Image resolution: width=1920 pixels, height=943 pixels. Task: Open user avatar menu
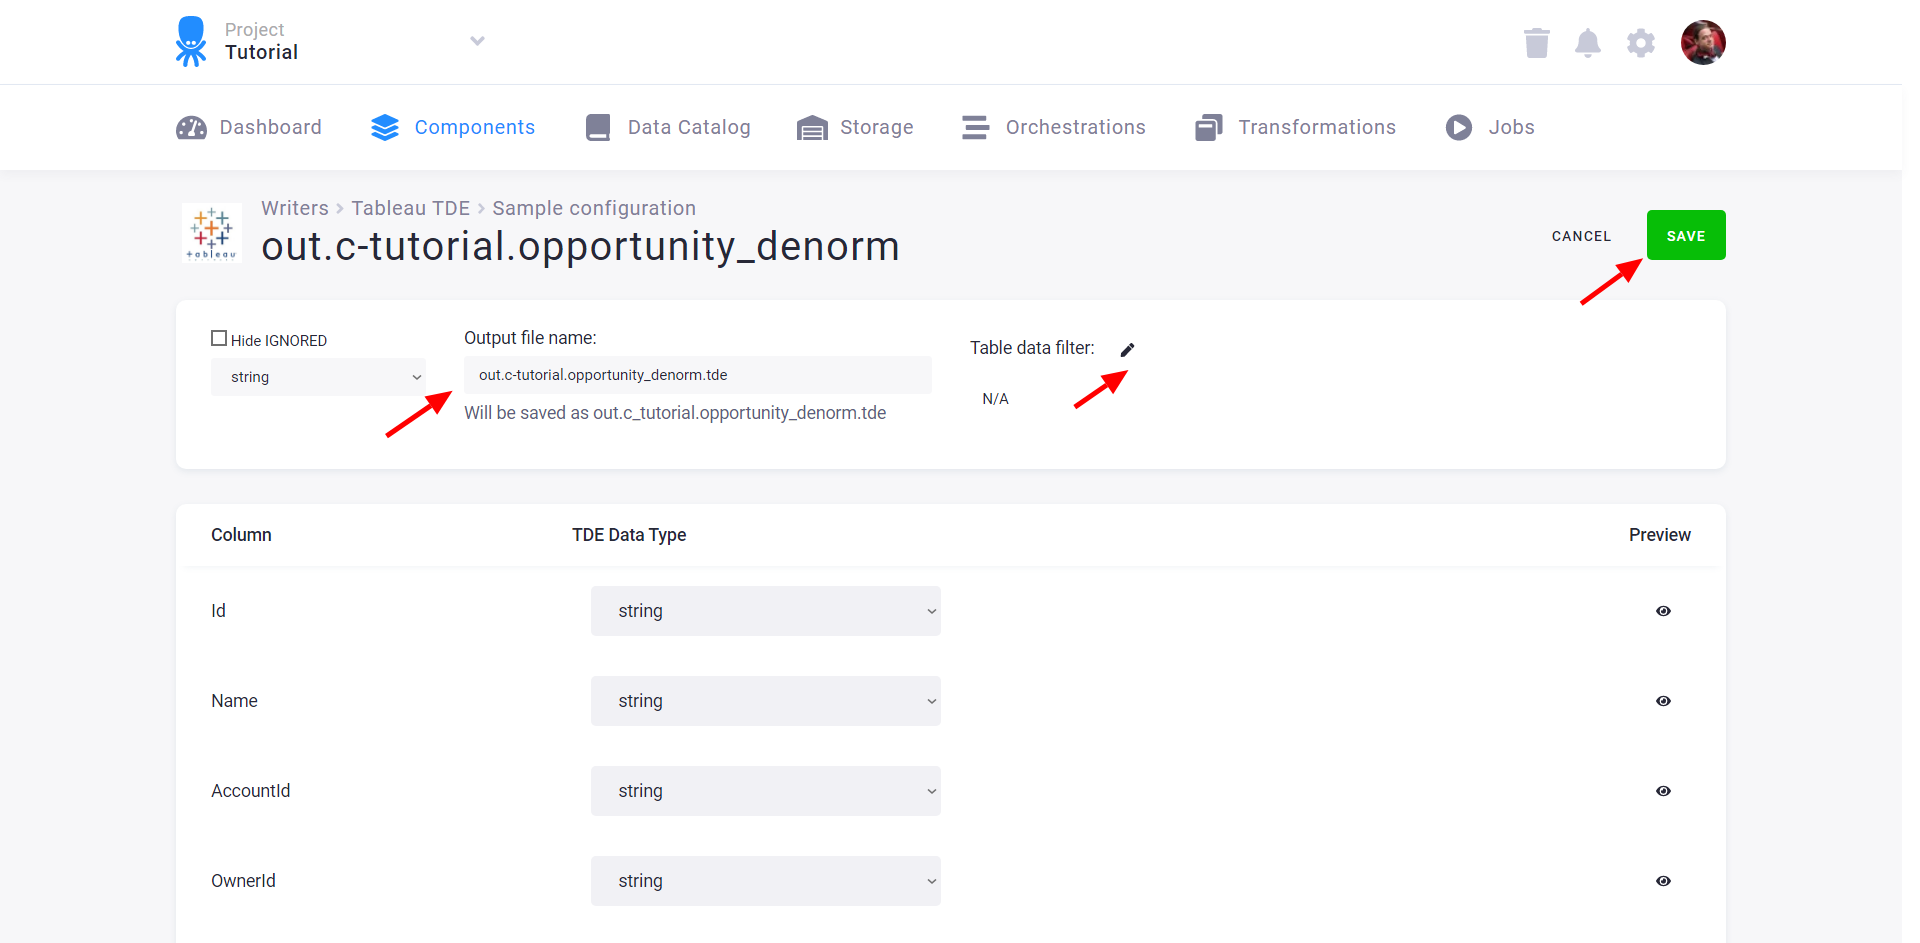click(x=1703, y=42)
